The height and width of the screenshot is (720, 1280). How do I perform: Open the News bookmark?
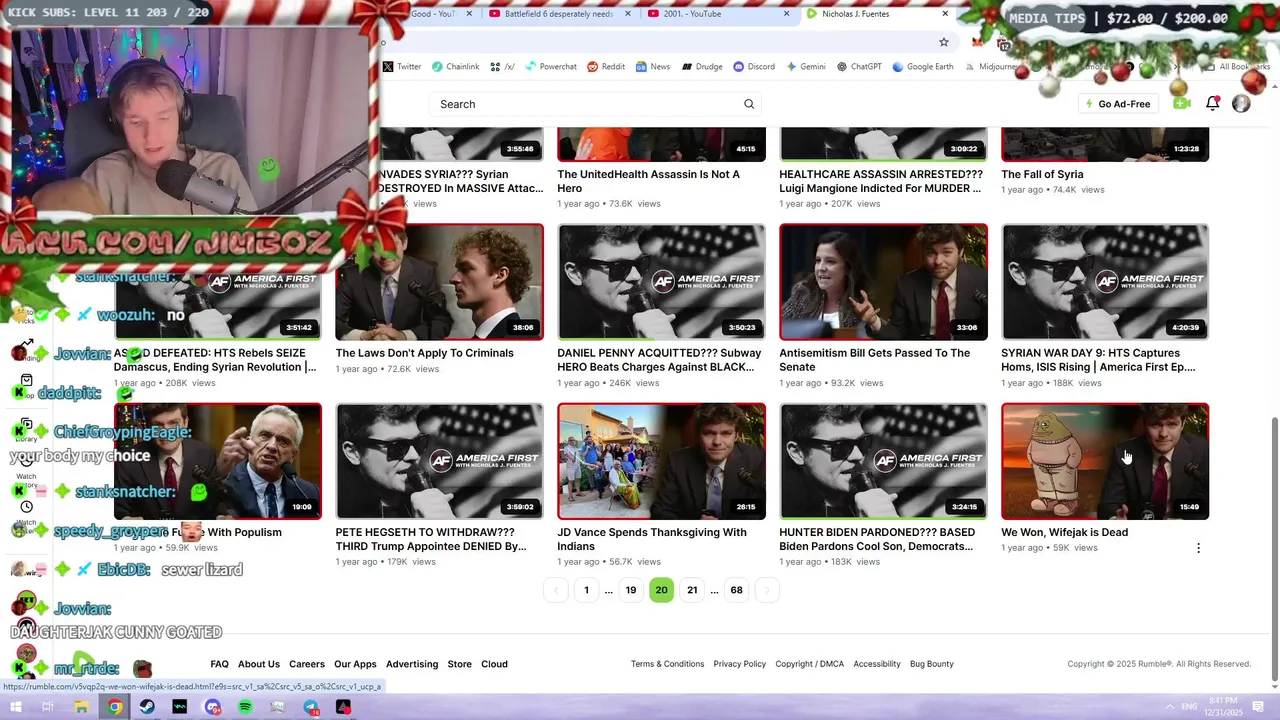652,67
